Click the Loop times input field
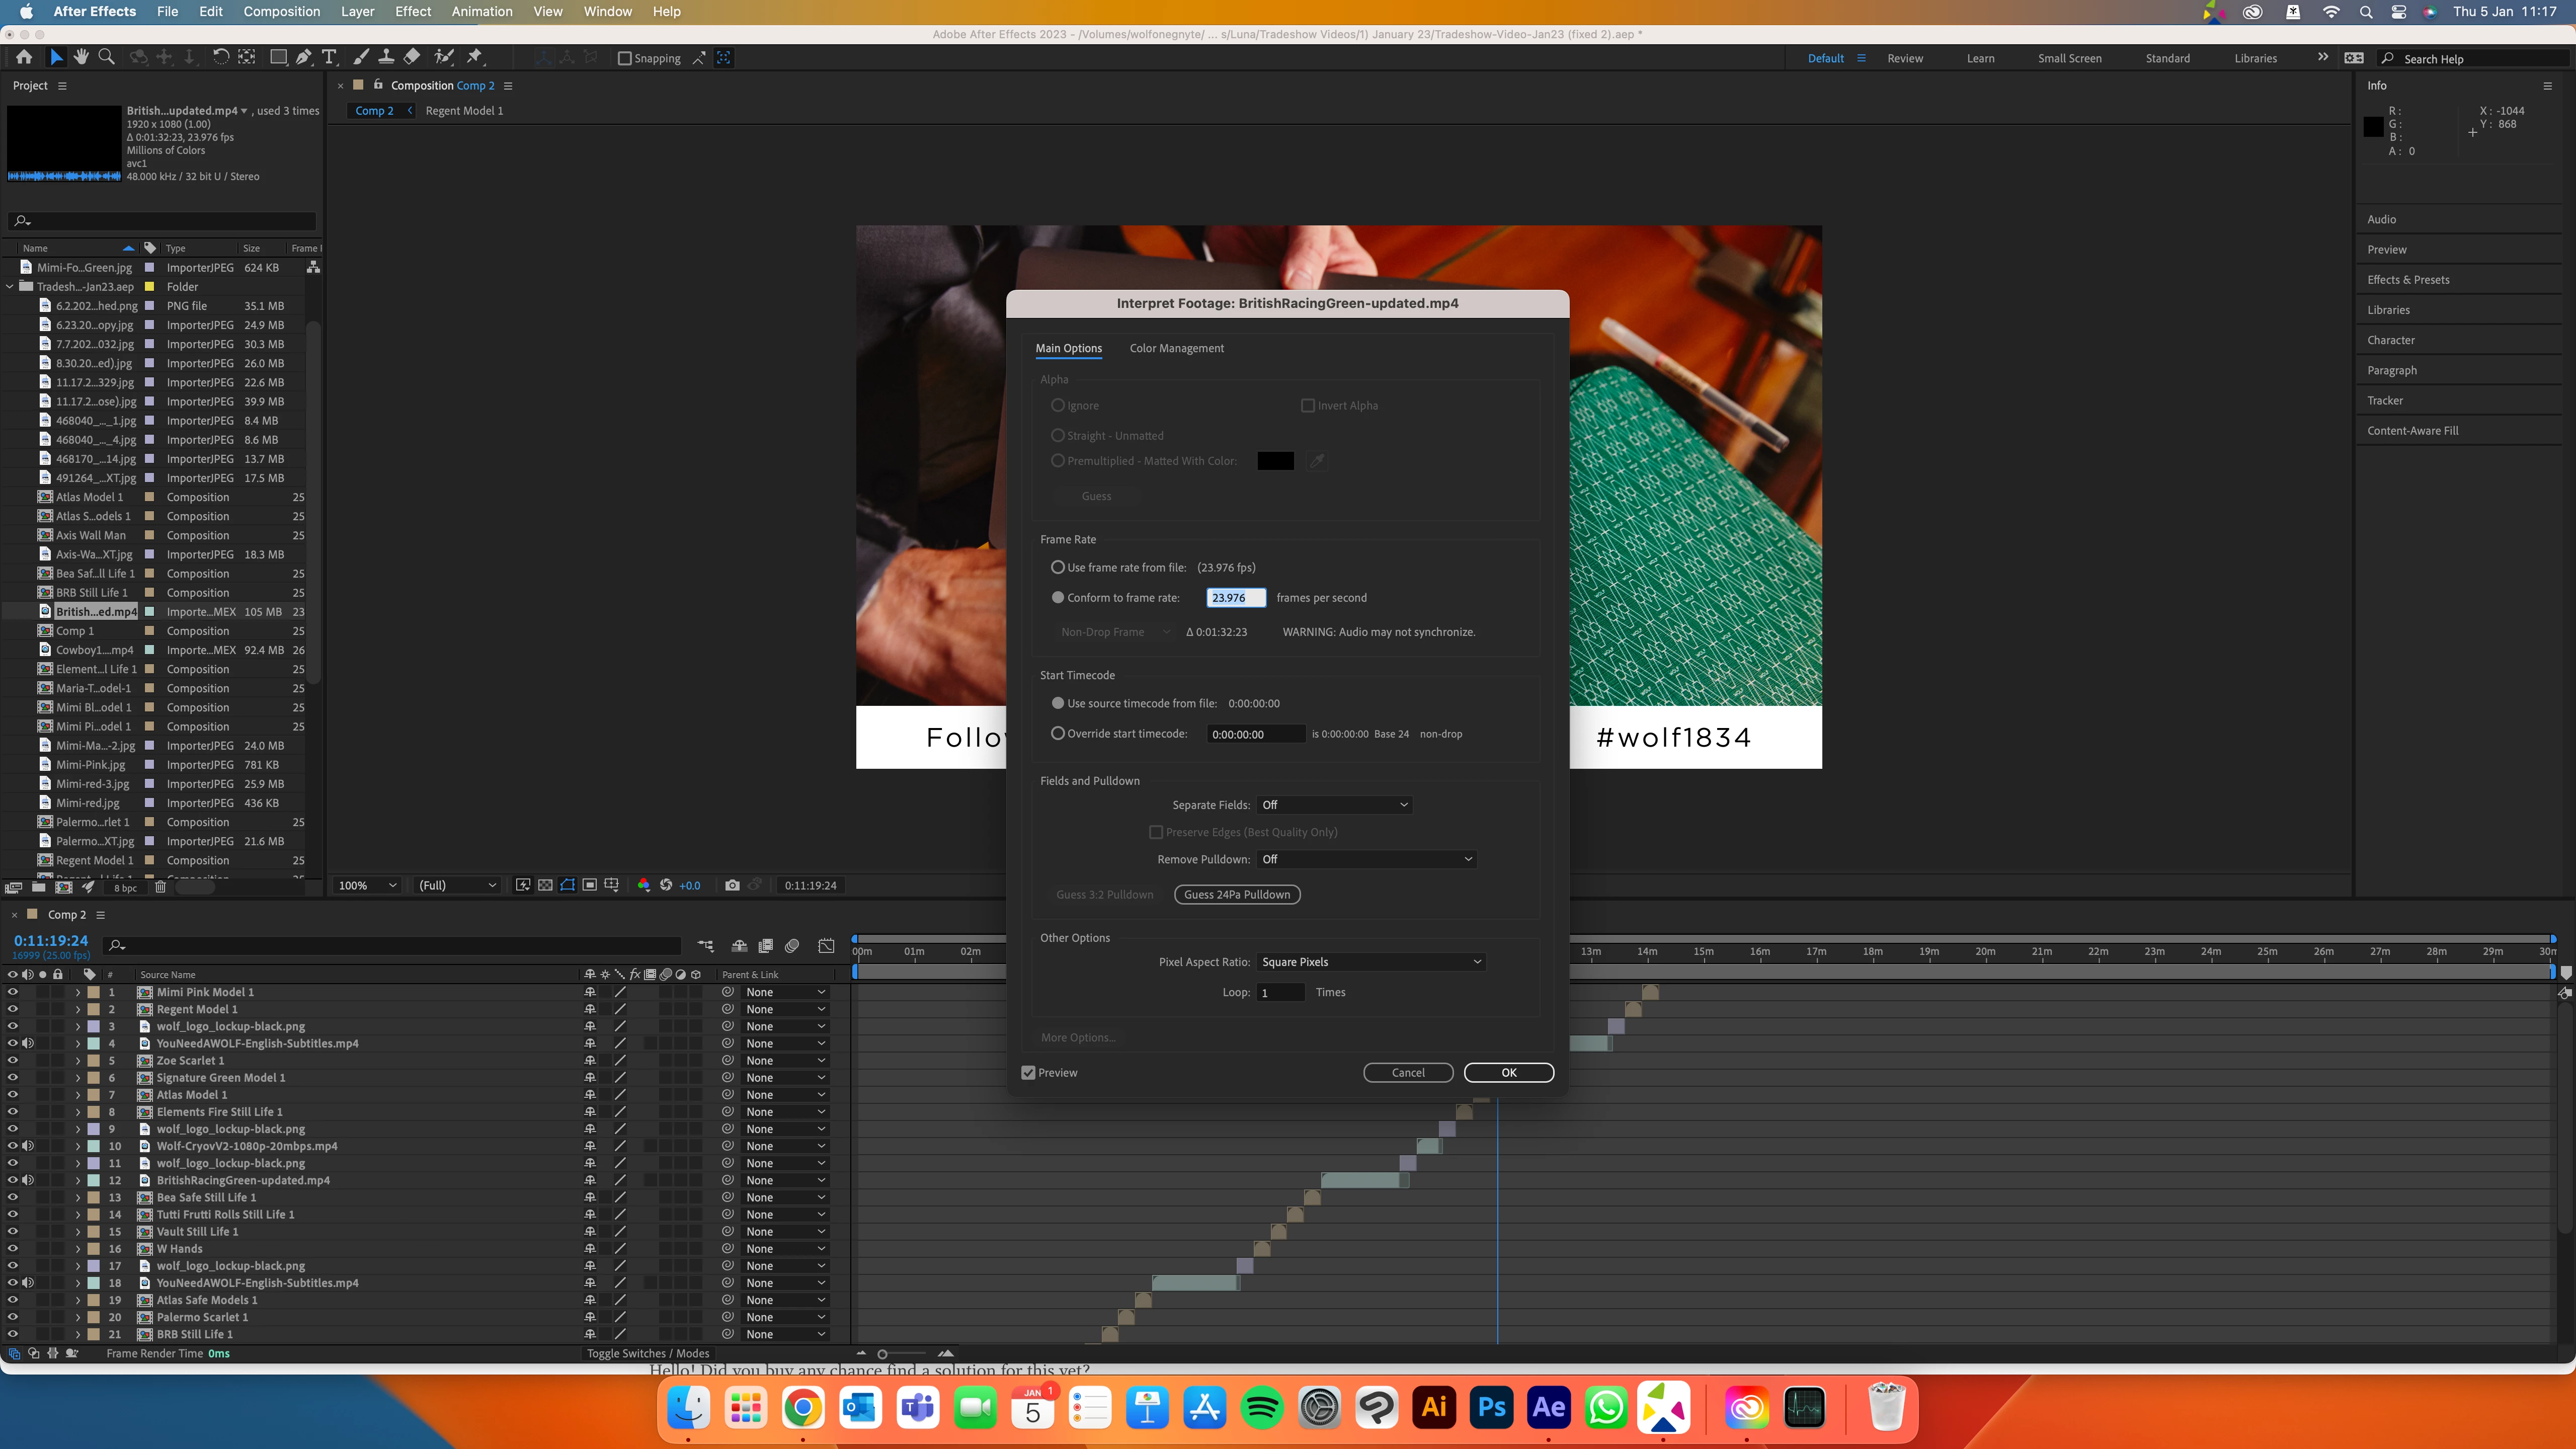The width and height of the screenshot is (2576, 1449). point(1280,992)
